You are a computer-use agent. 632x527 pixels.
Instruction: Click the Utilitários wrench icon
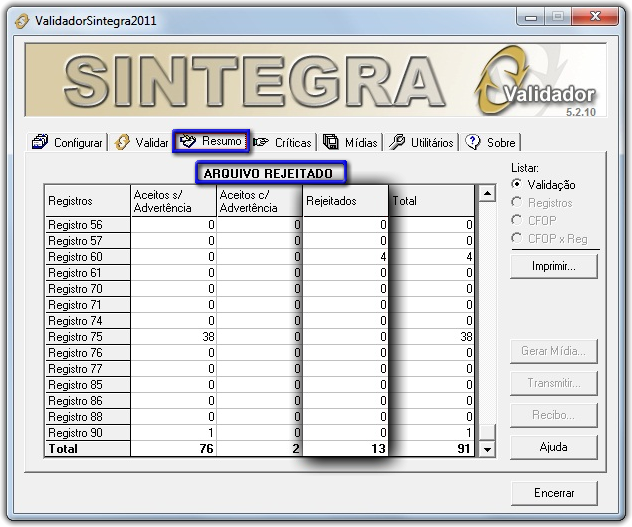(x=397, y=142)
